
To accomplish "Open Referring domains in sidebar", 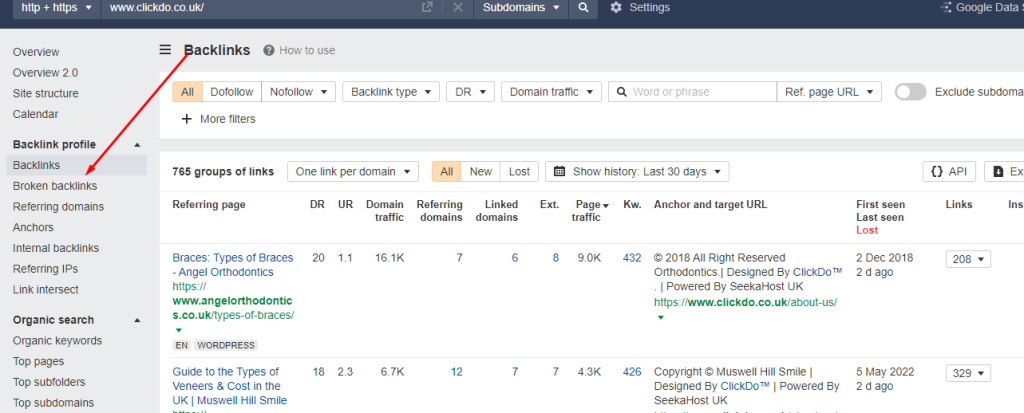I will (58, 207).
